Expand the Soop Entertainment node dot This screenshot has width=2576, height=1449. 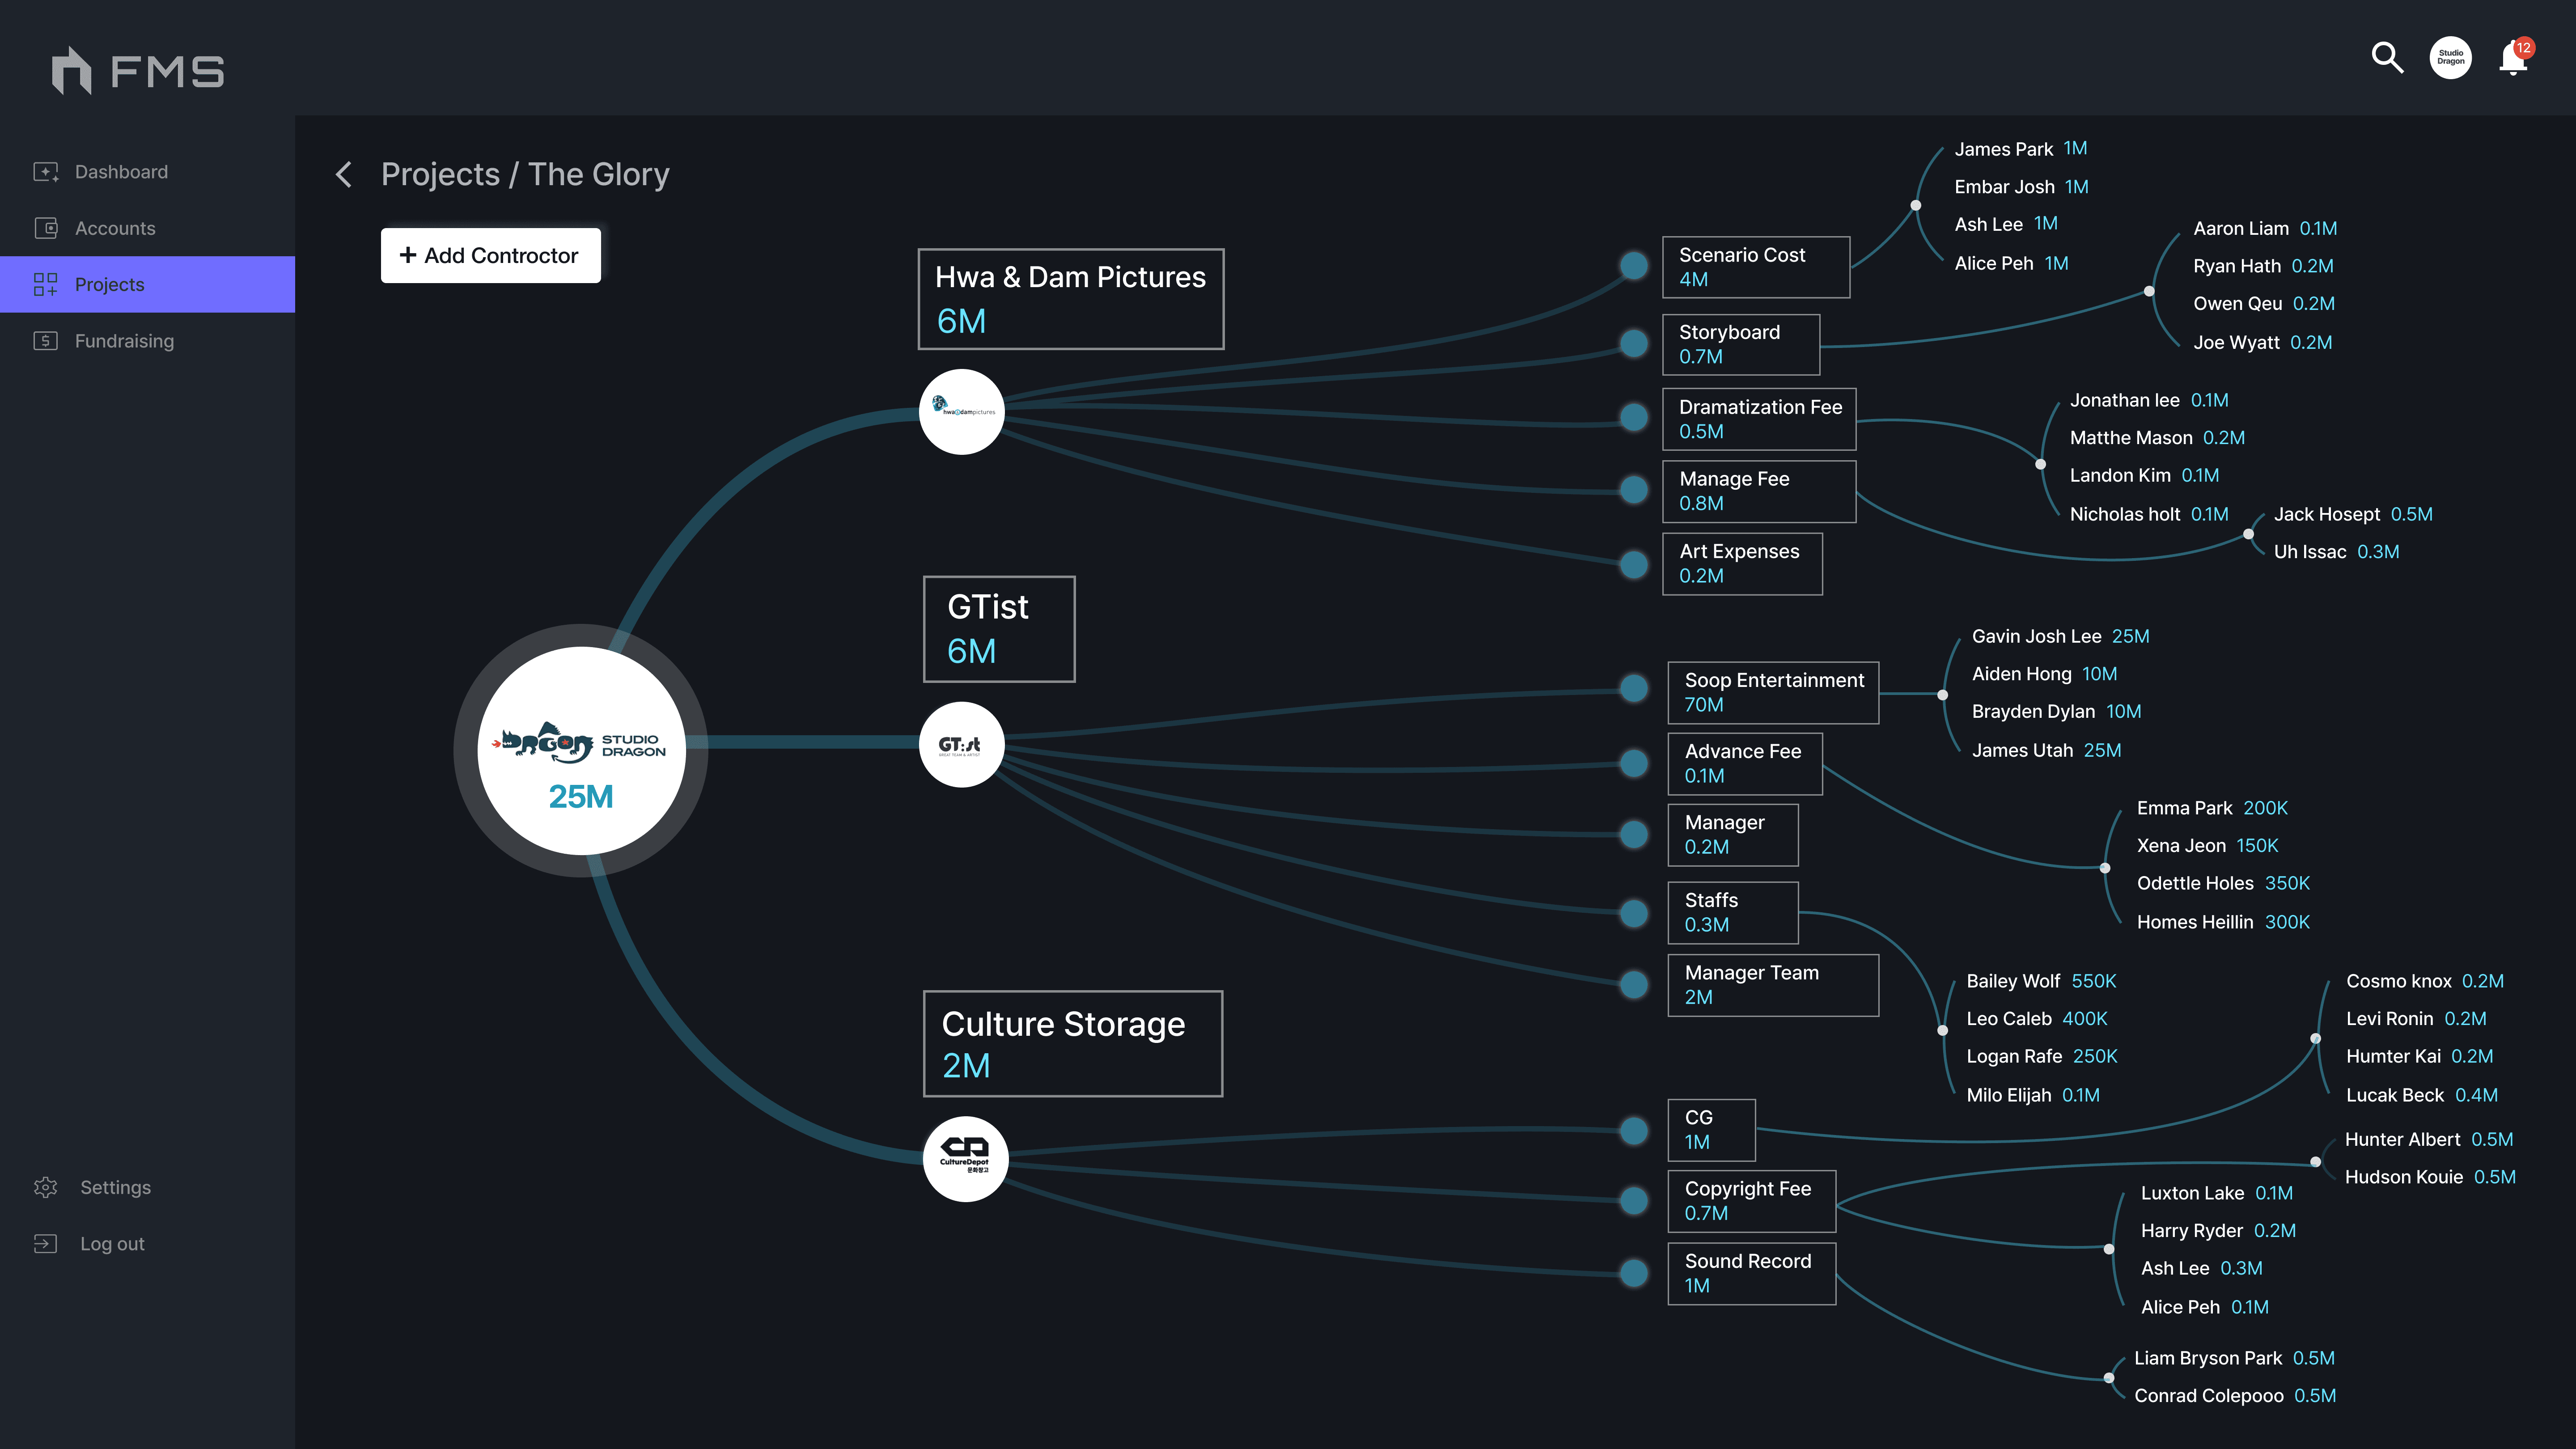pos(1634,688)
